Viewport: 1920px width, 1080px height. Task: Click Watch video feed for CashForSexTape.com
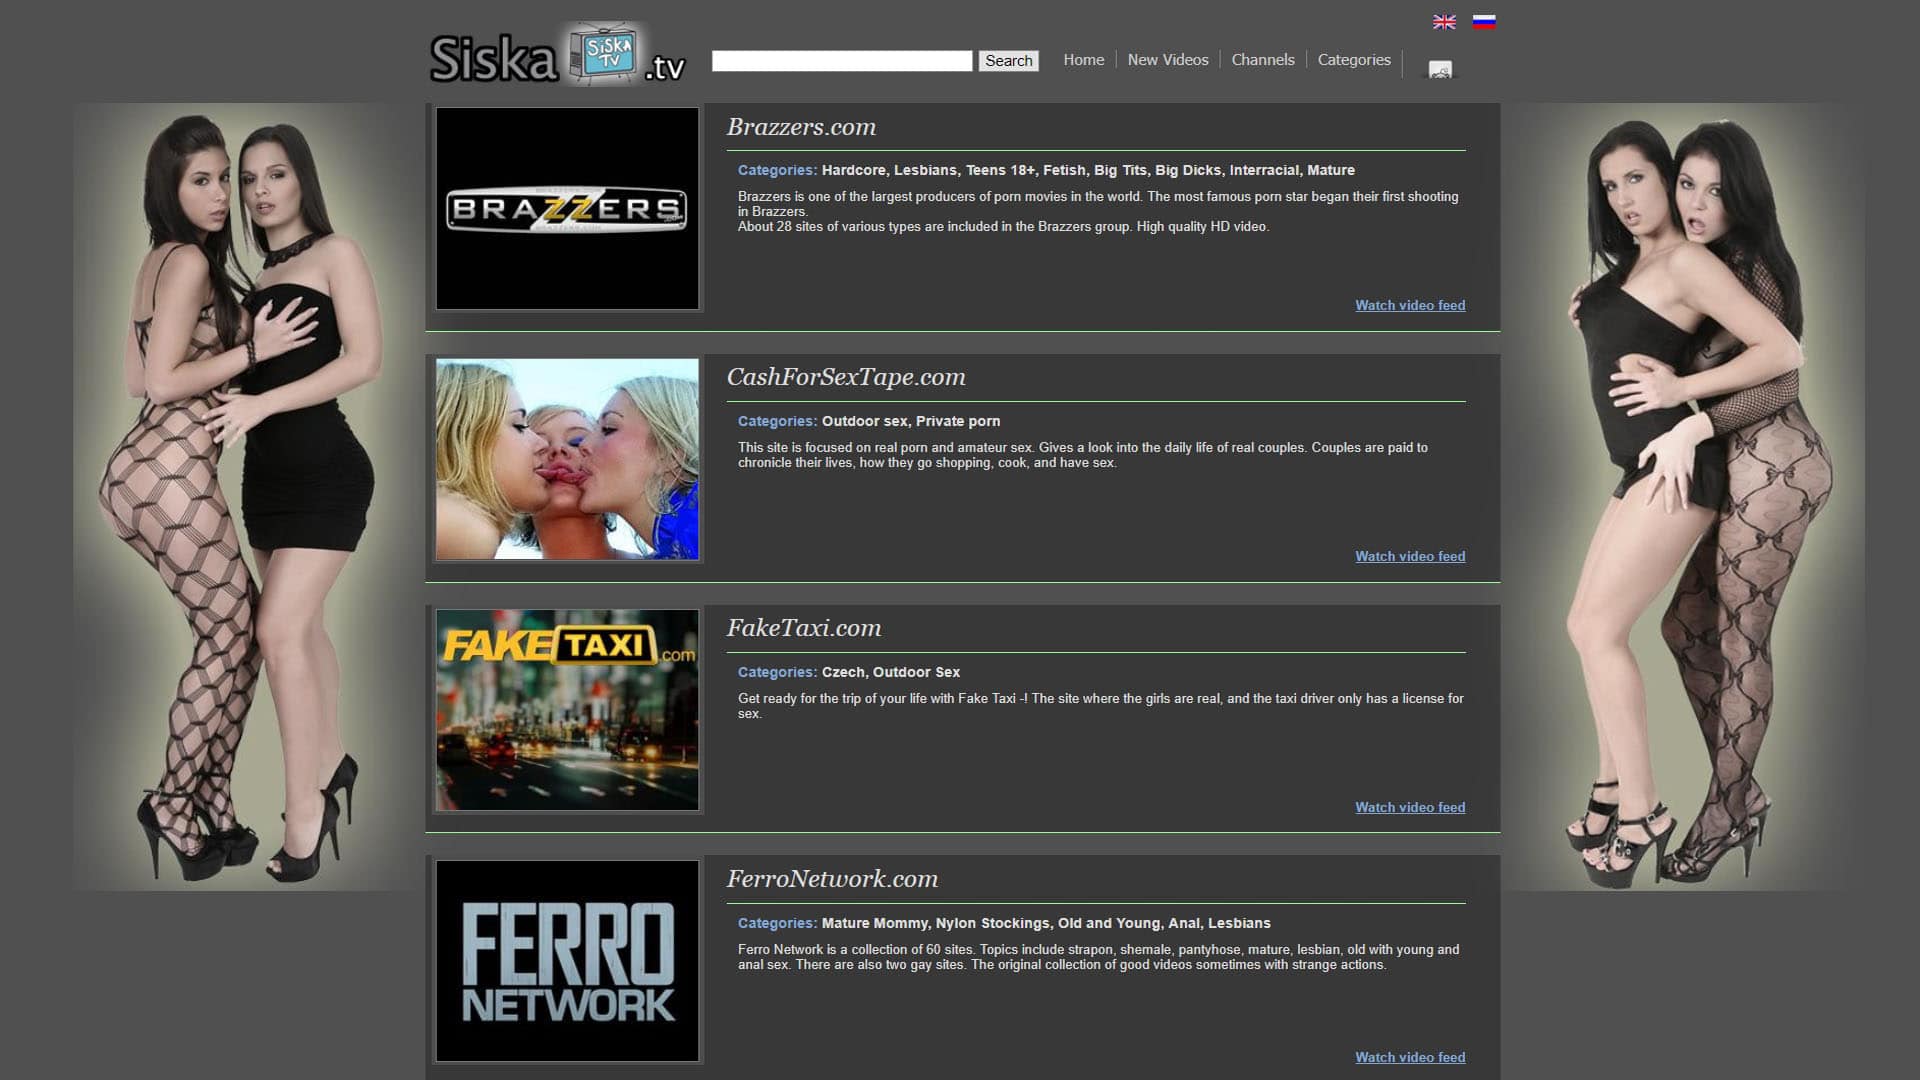tap(1410, 556)
